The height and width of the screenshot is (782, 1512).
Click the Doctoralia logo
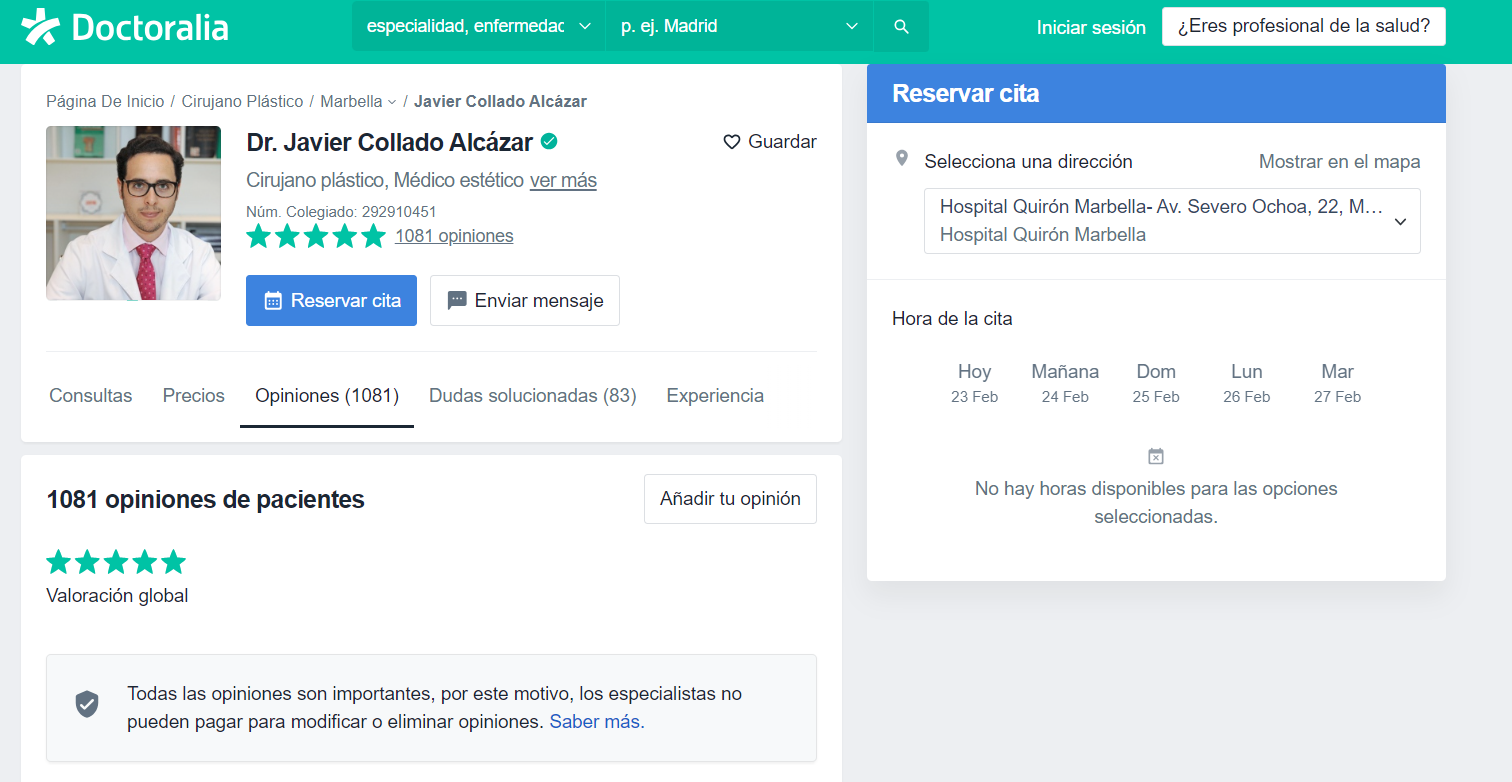tap(125, 27)
